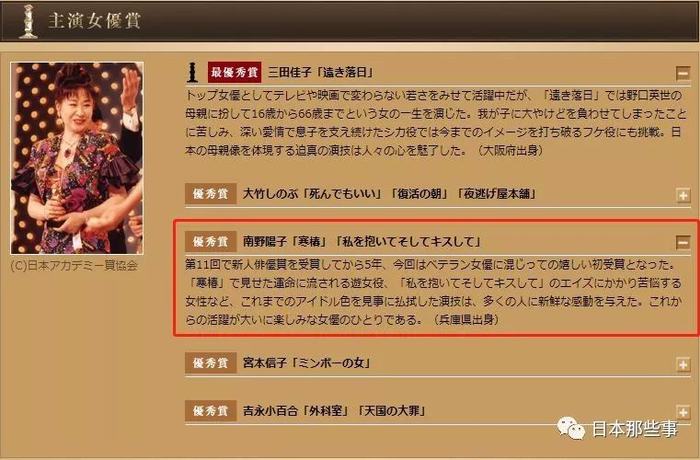Click the 優秀賞 badge beside 宮本信子
Screen dimensions: 700x460
211,363
